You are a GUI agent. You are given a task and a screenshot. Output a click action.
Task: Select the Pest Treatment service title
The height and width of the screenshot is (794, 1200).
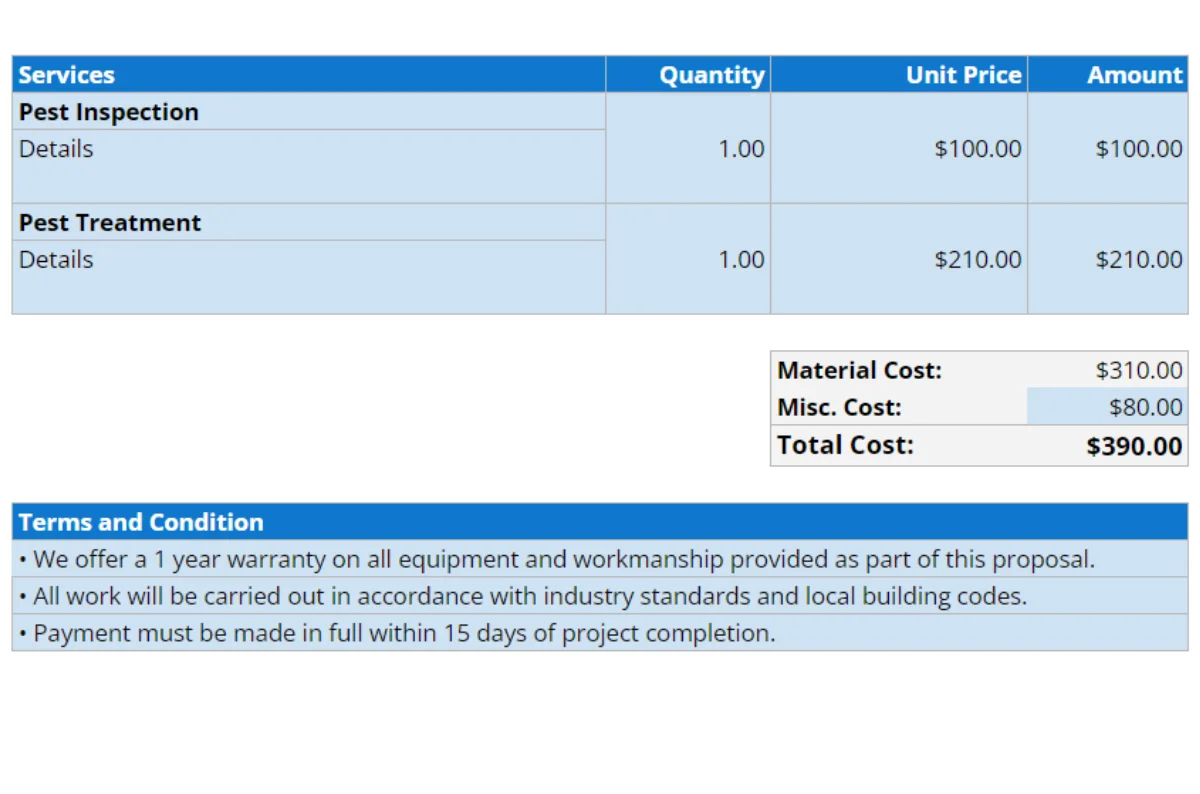109,222
